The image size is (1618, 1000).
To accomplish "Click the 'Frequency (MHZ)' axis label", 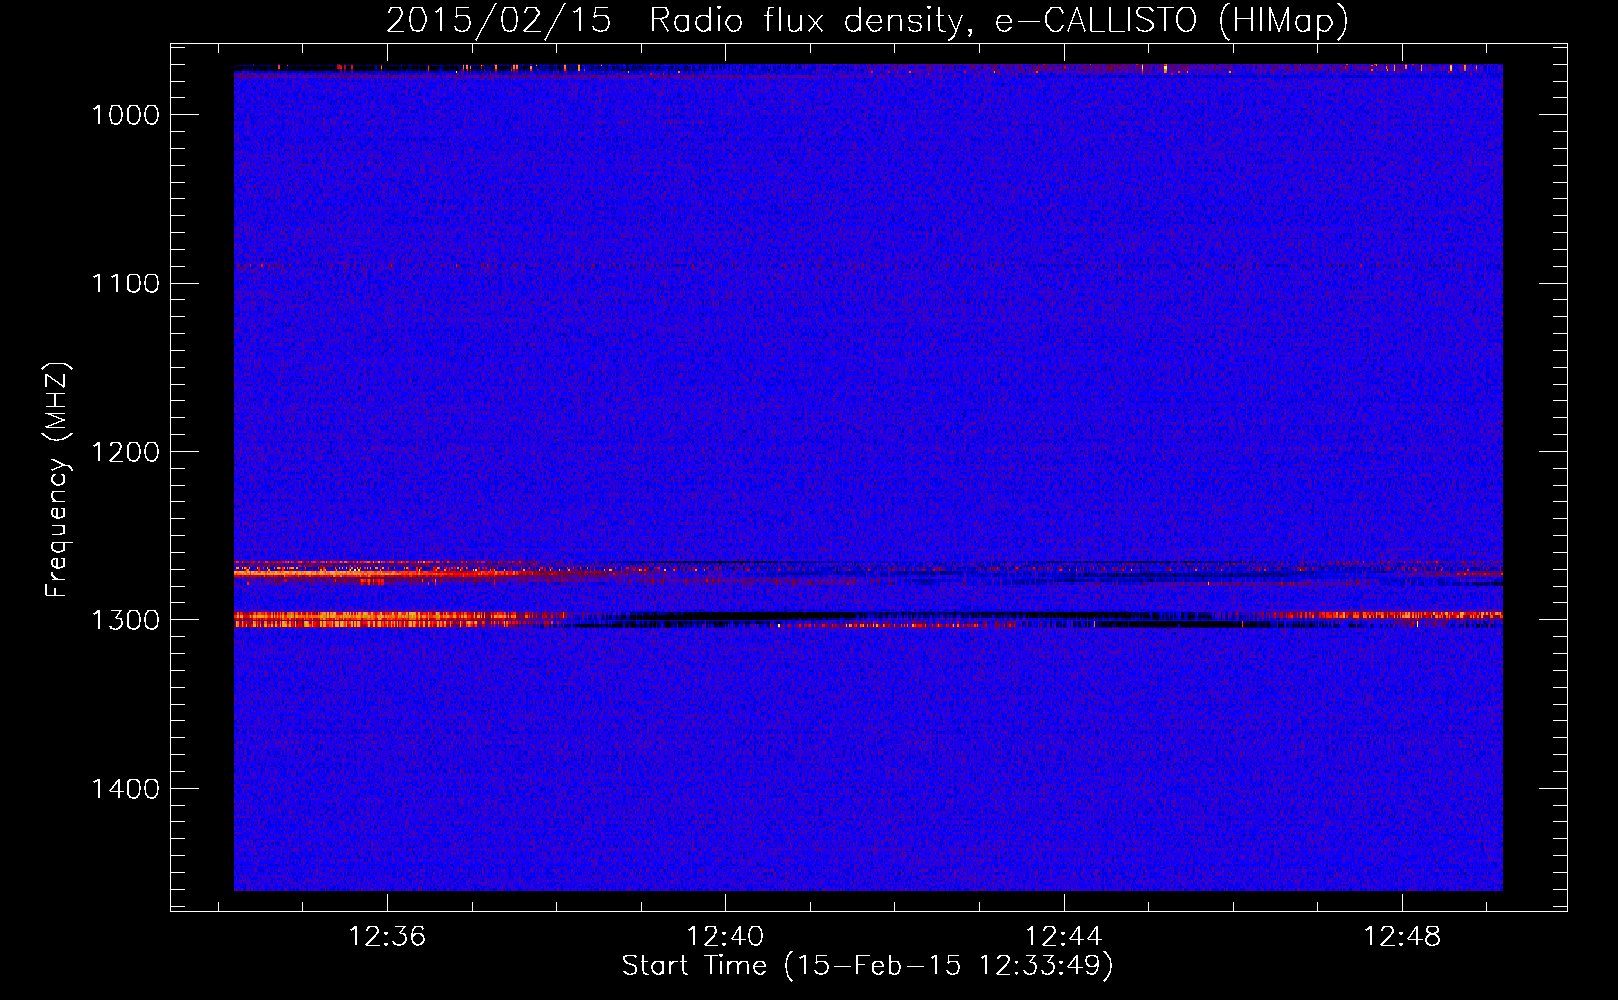I will (x=57, y=480).
